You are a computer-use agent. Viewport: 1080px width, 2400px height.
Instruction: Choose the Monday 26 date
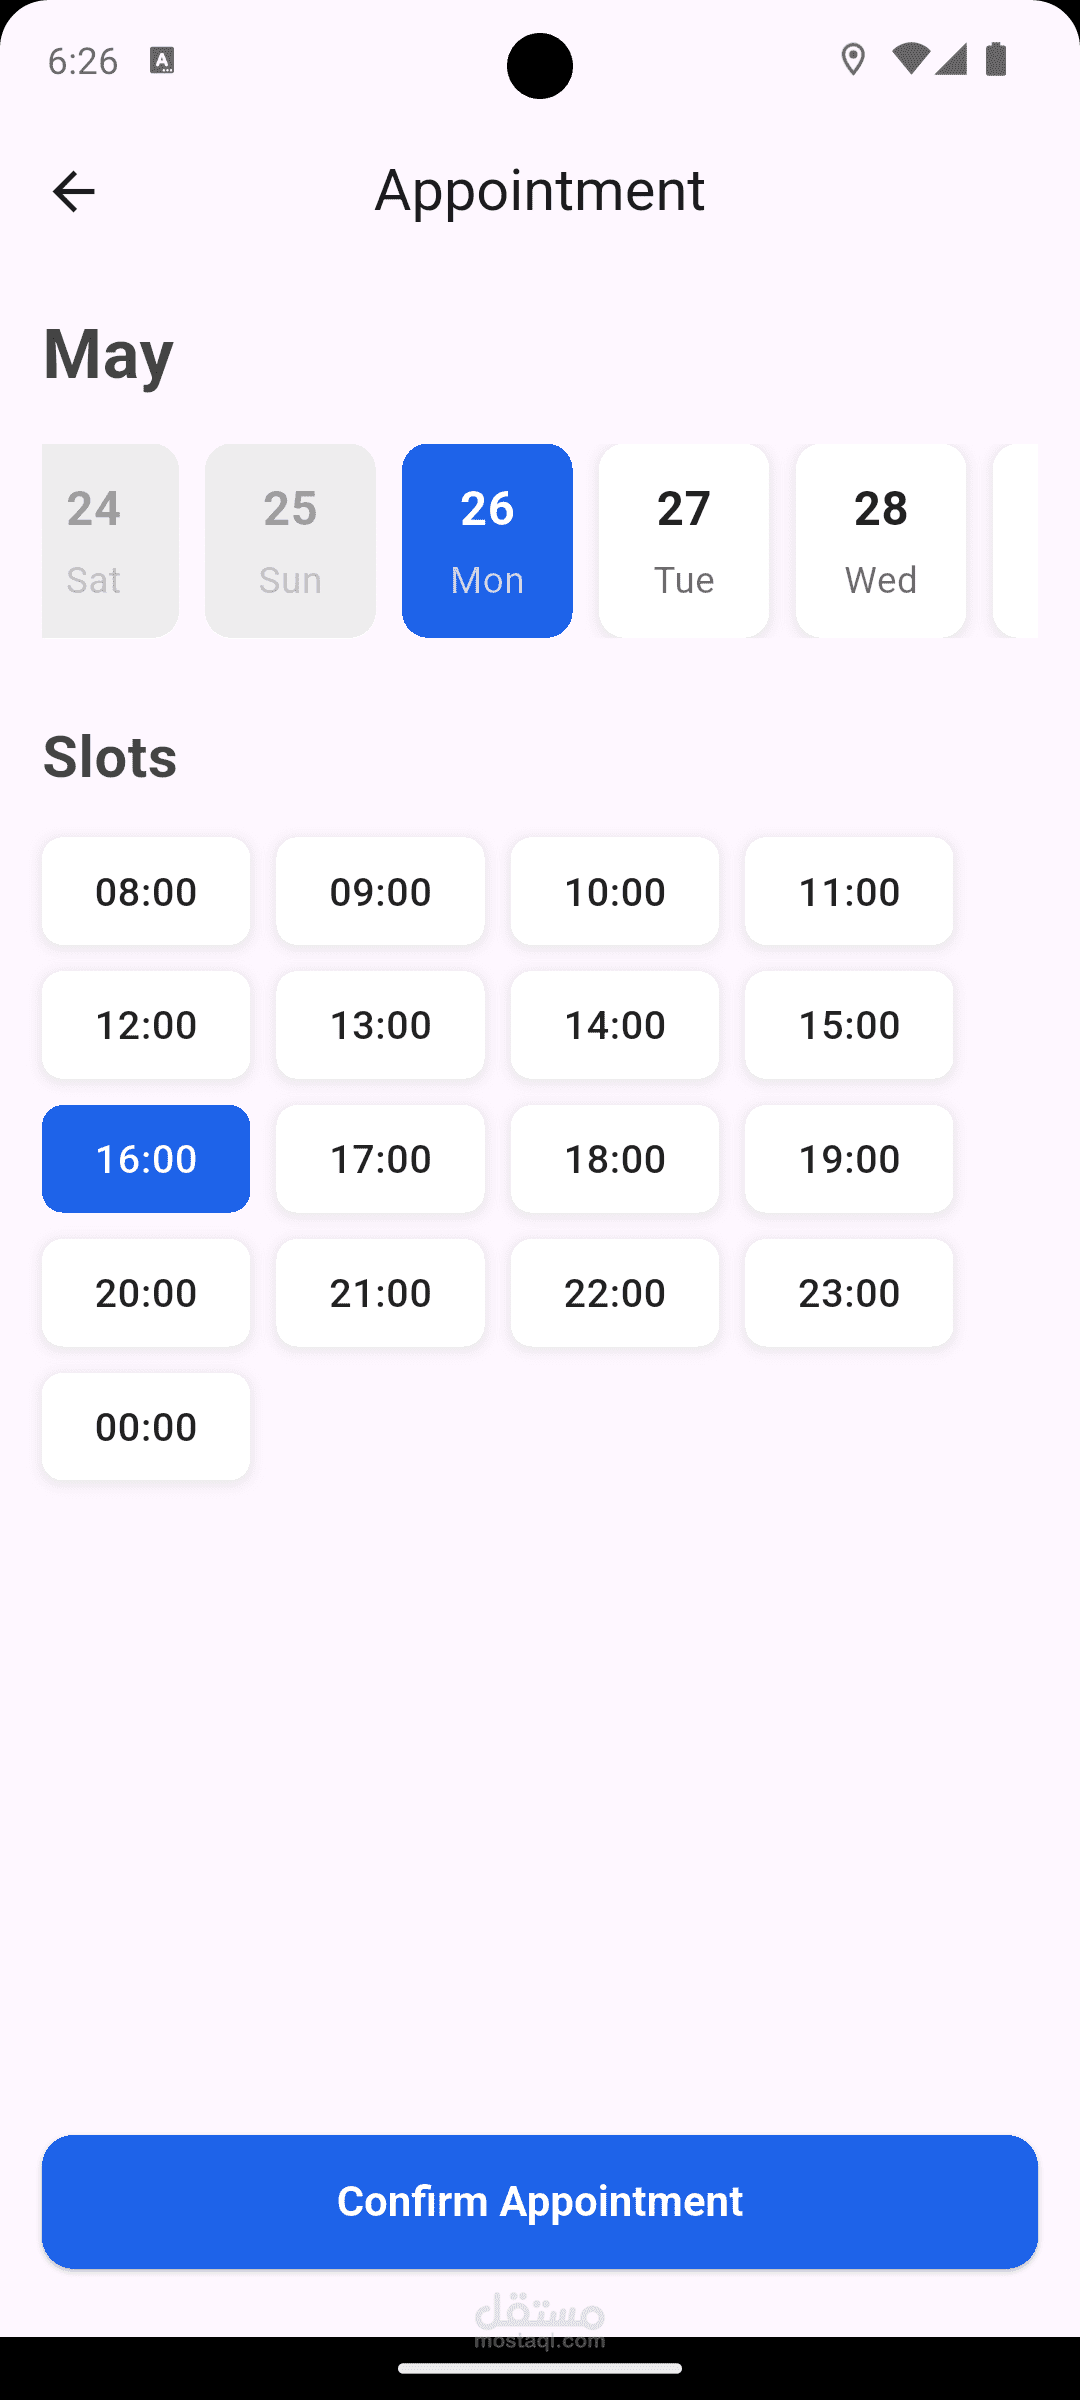tap(487, 540)
